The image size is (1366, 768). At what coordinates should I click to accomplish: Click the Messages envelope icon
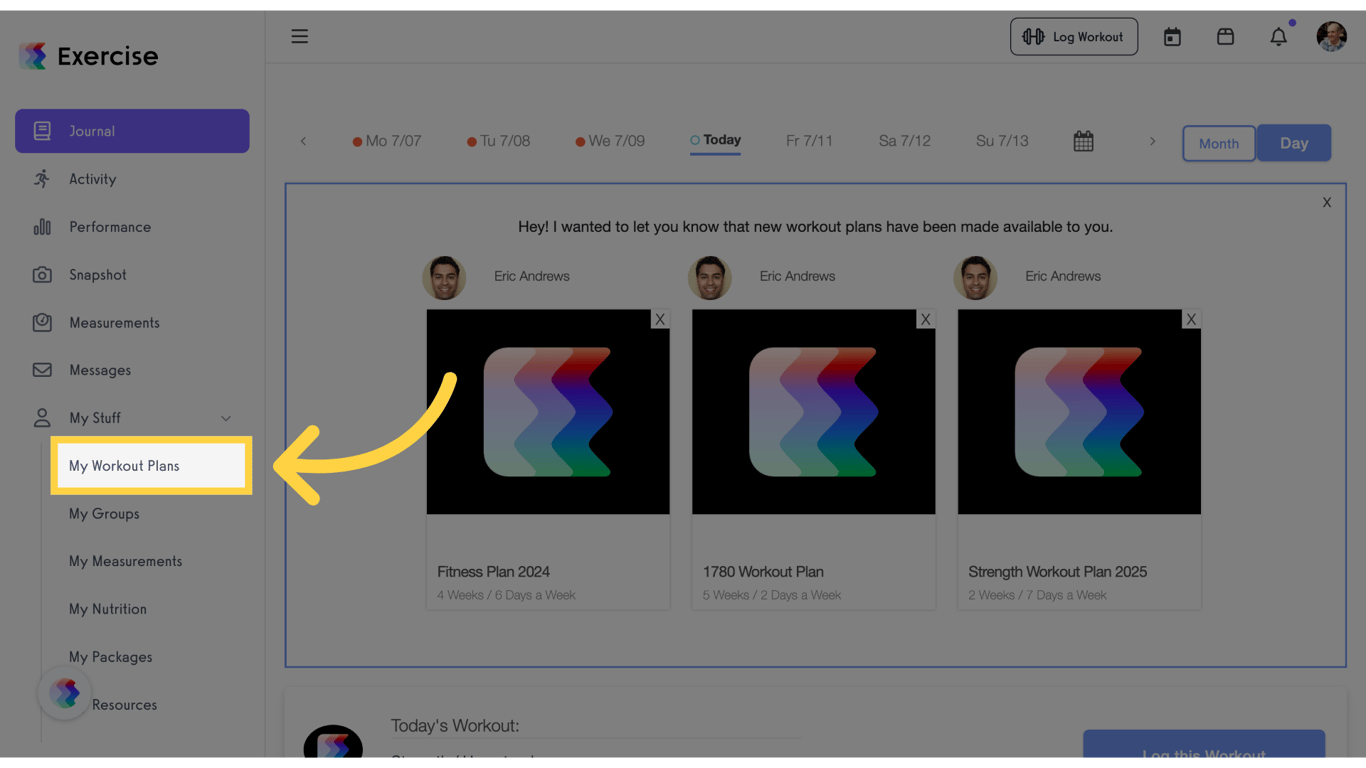click(x=42, y=370)
